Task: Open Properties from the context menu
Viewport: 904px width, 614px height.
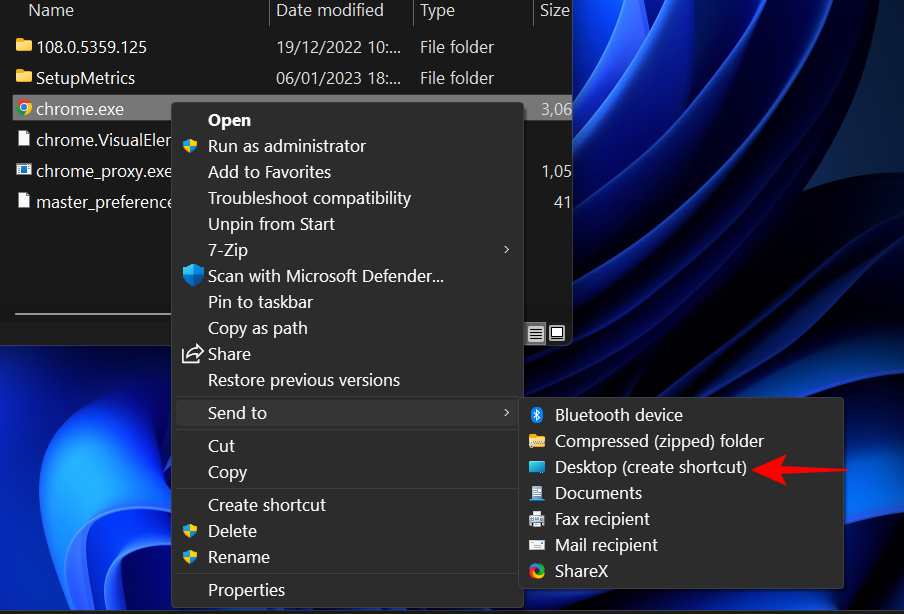Action: point(246,590)
